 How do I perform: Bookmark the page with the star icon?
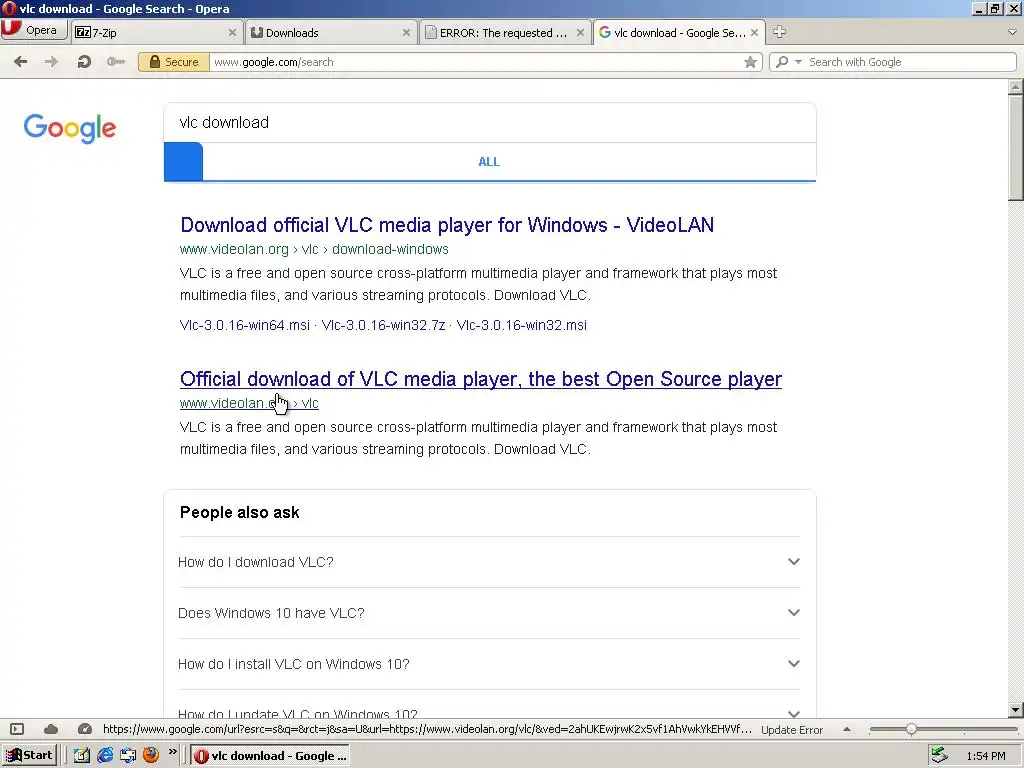point(750,62)
